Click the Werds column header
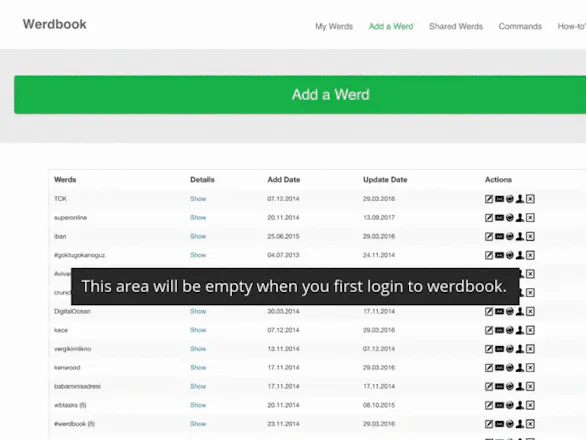This screenshot has height=440, width=586. click(65, 180)
